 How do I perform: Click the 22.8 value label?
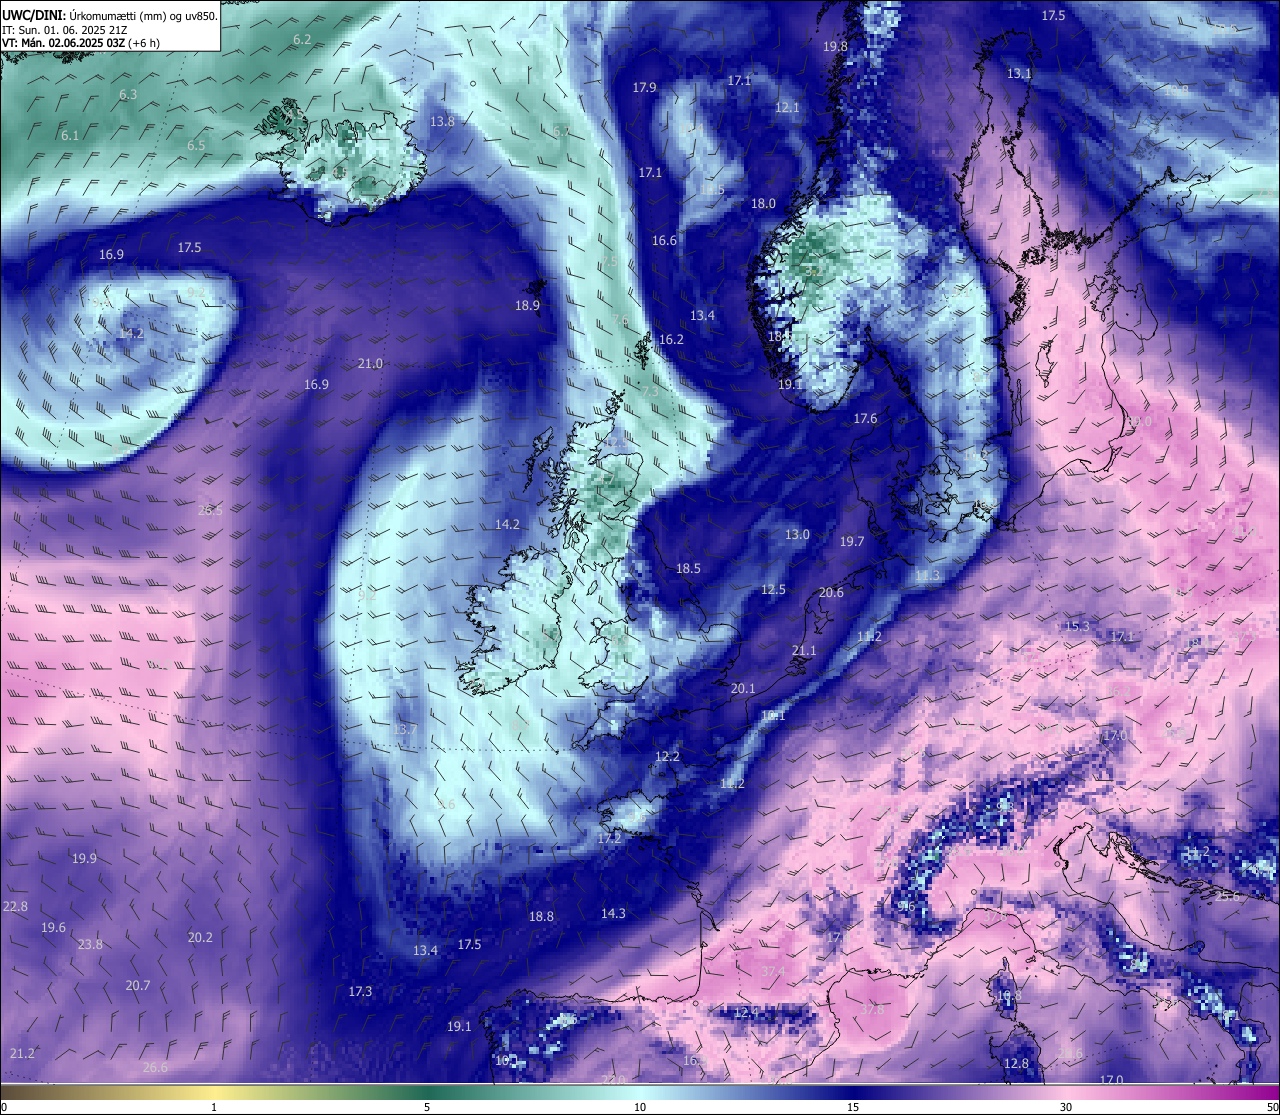tap(15, 907)
